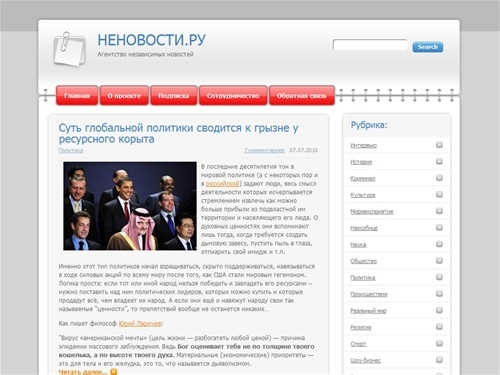The height and width of the screenshot is (375, 500).
Task: Open the Происшествия category link
Action: pos(369,294)
